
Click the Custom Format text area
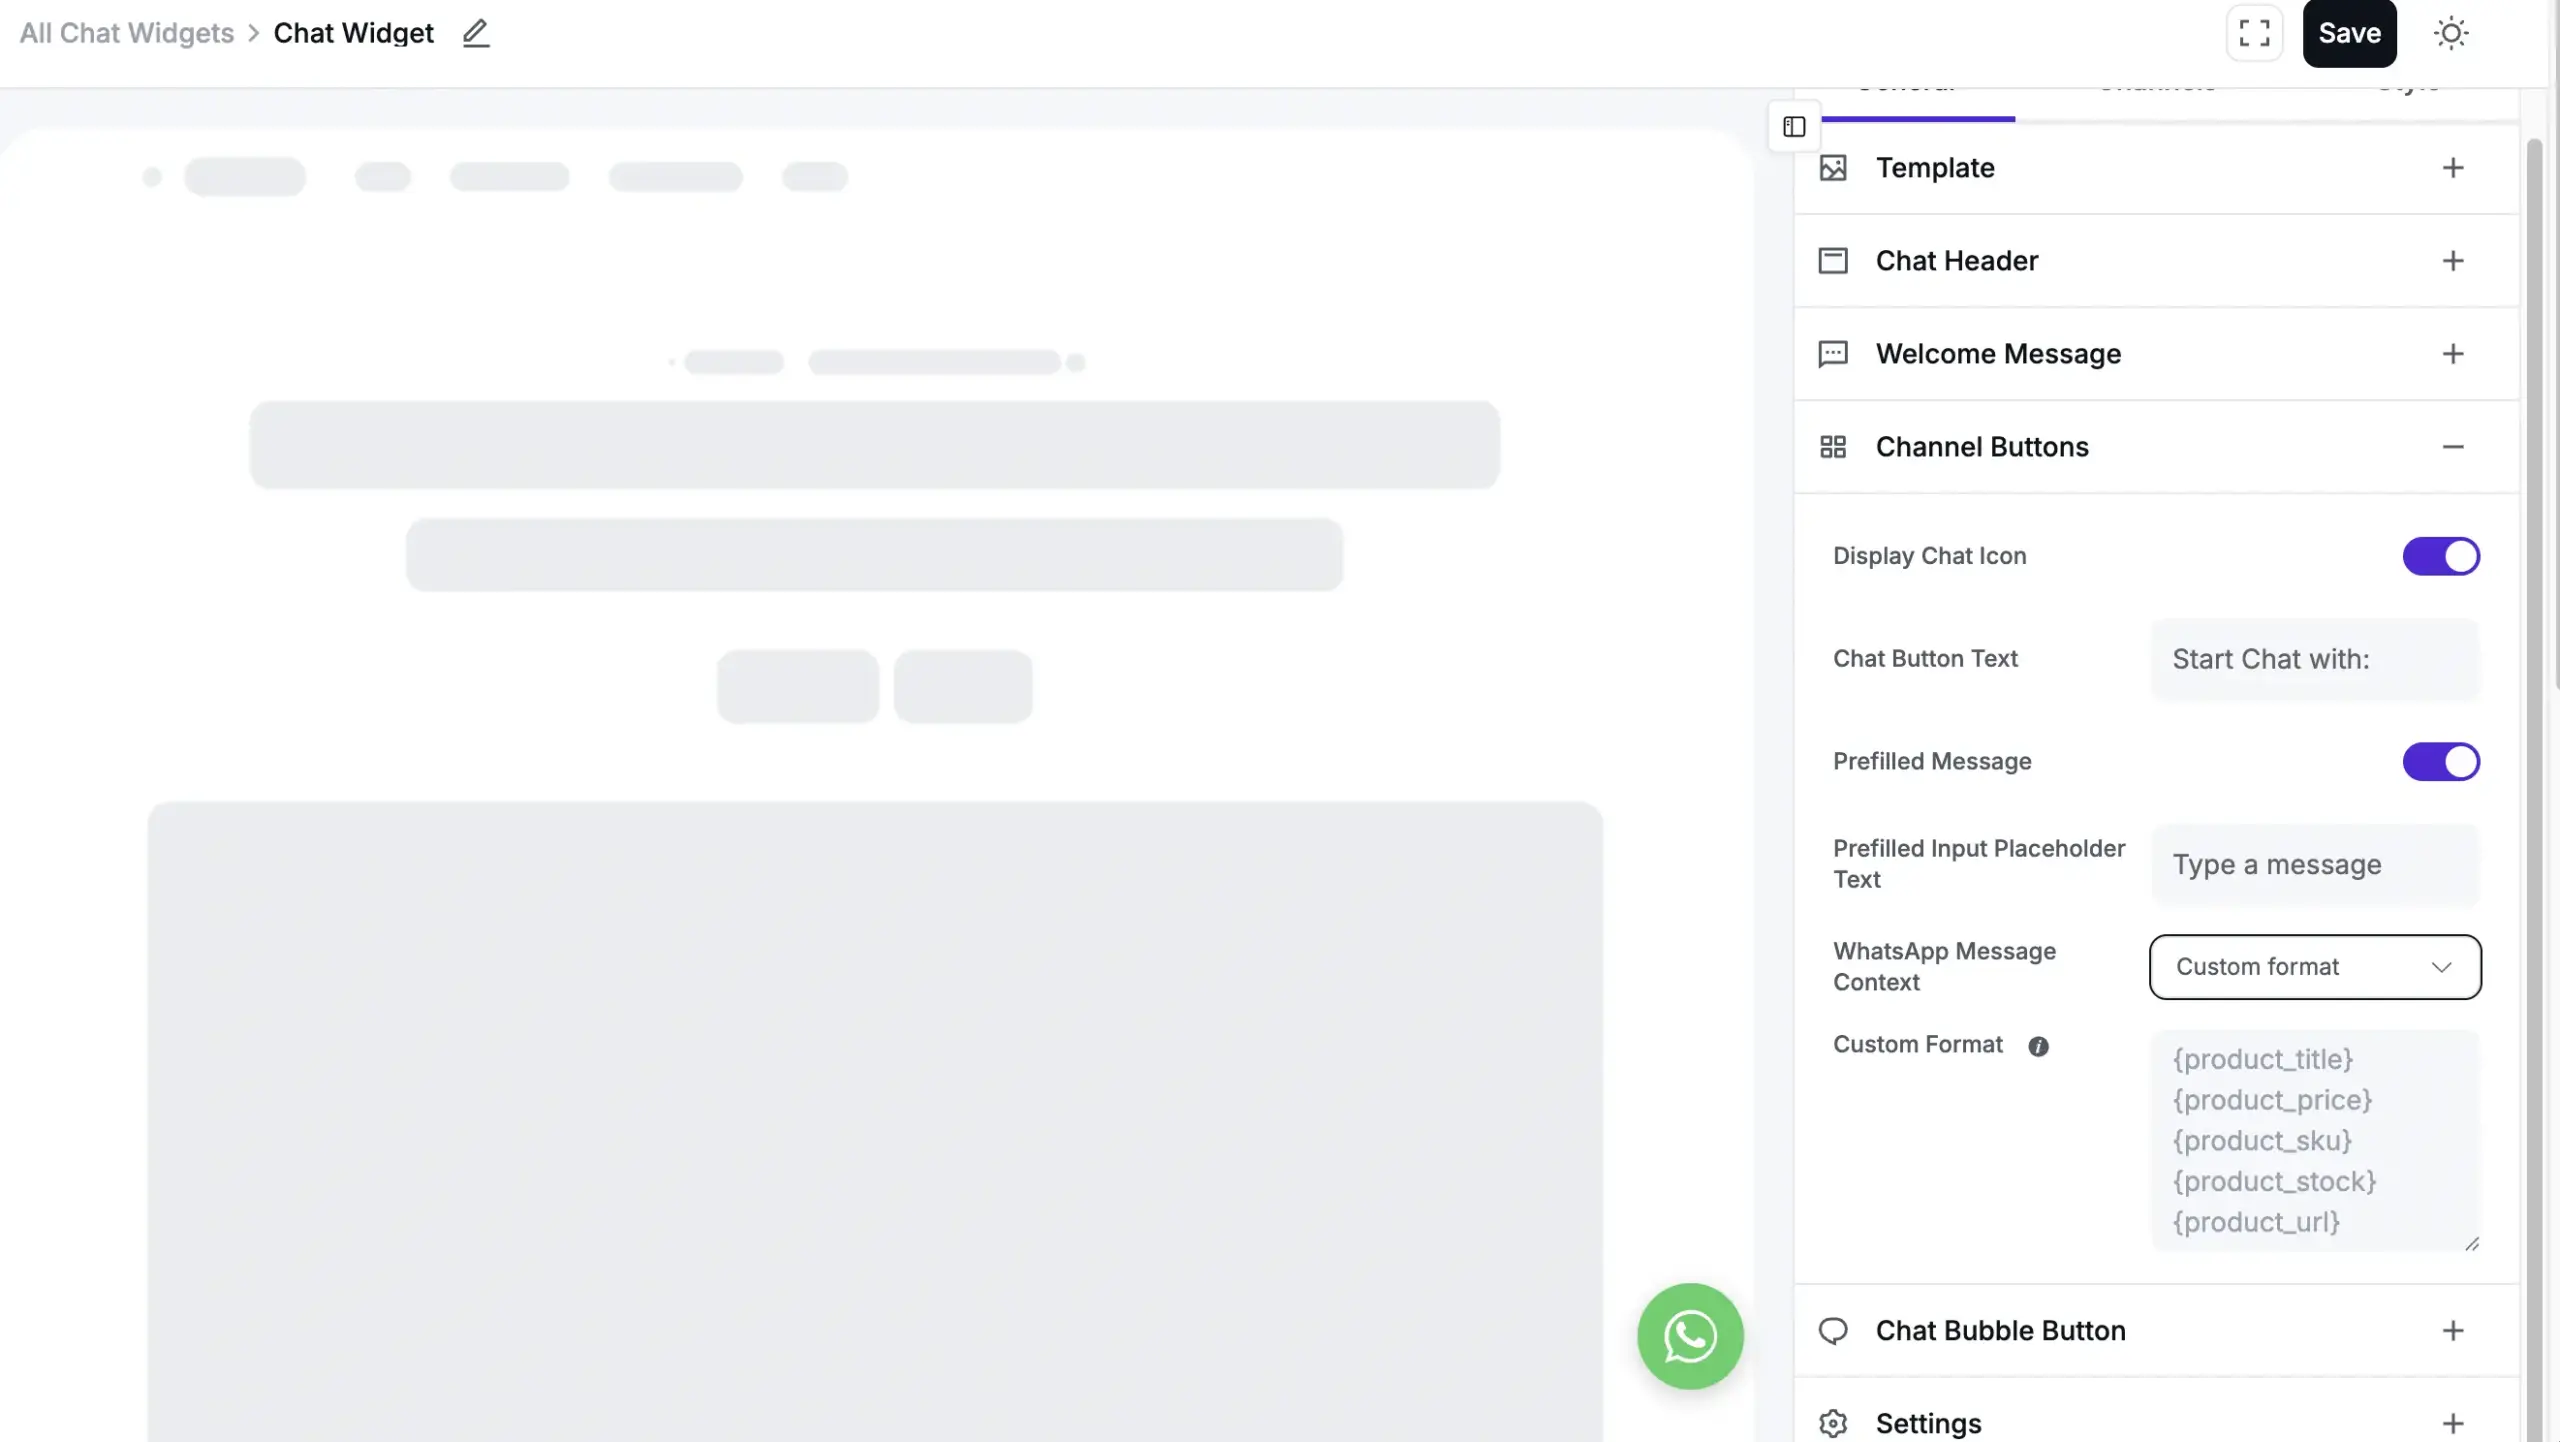[x=2315, y=1140]
